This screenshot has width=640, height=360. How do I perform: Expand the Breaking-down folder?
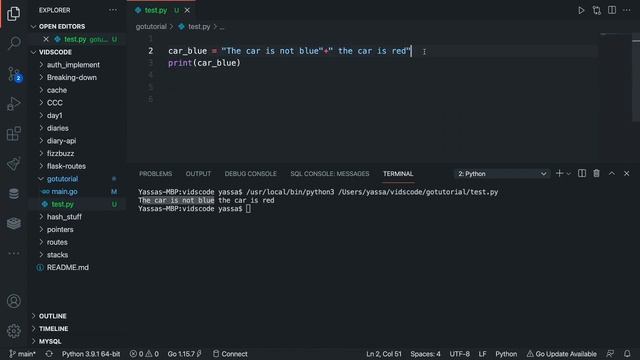[x=71, y=78]
